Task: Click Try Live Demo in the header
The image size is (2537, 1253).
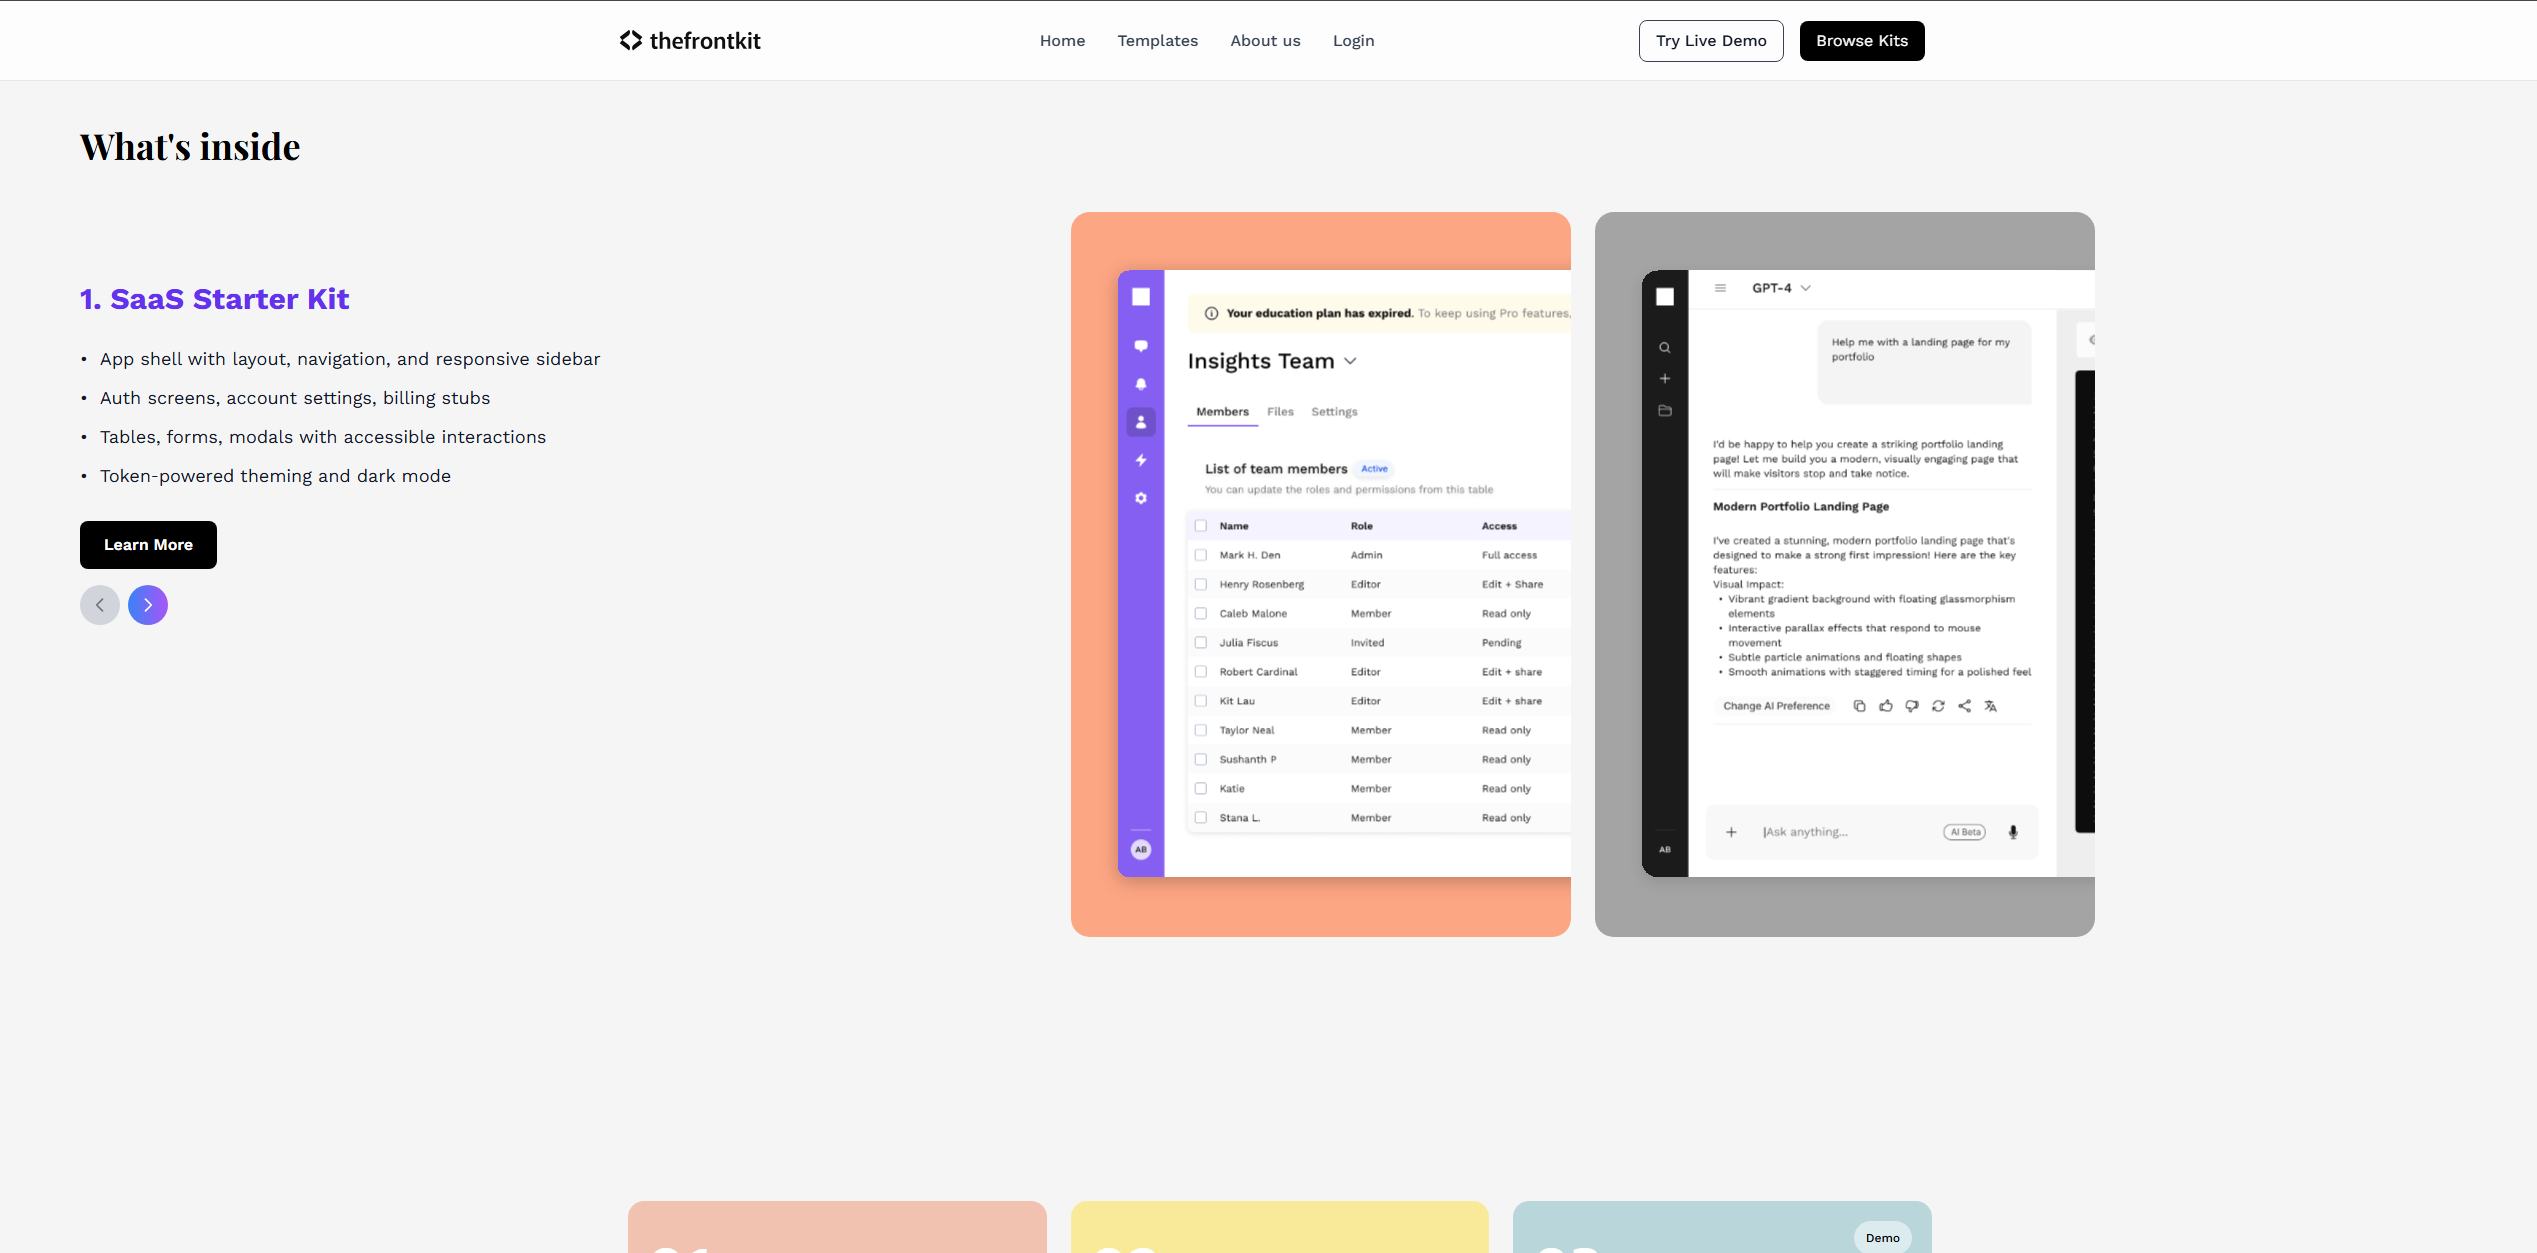Action: click(x=1710, y=40)
